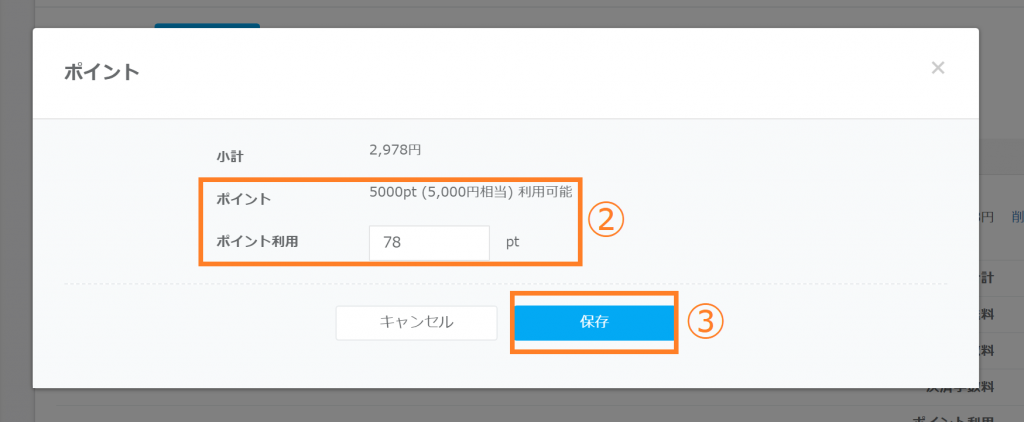Image resolution: width=1024 pixels, height=422 pixels.
Task: Click the ポイント利用 number input field
Action: (429, 243)
